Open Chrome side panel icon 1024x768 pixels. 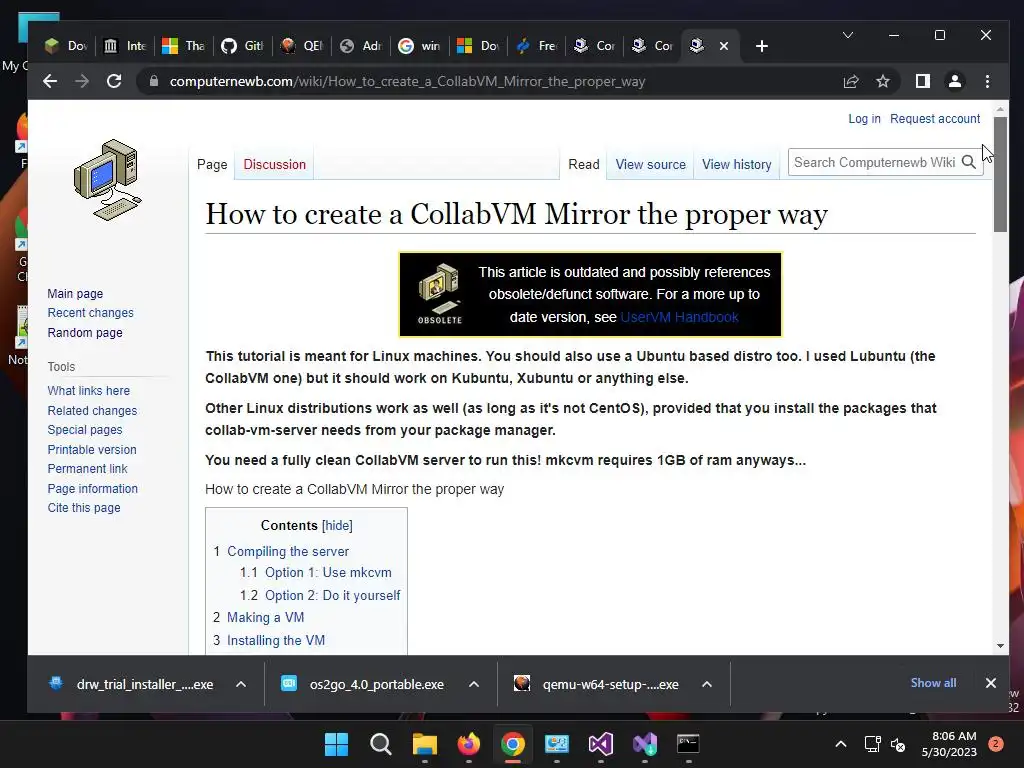[922, 81]
